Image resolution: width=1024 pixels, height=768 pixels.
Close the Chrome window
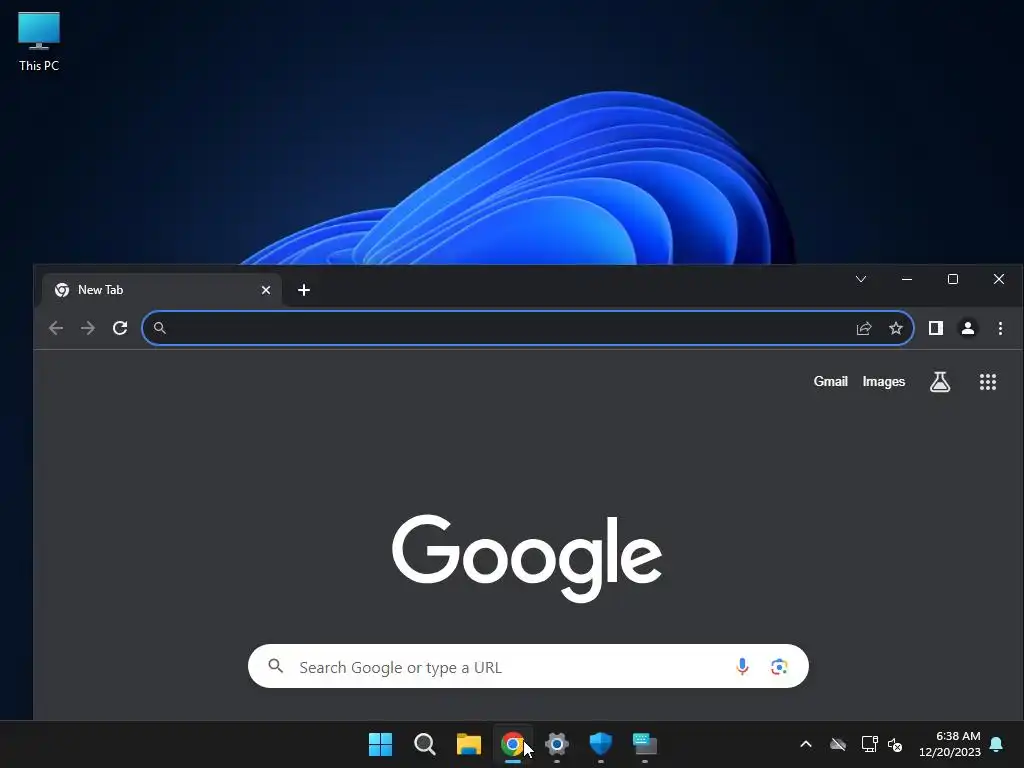pos(999,280)
